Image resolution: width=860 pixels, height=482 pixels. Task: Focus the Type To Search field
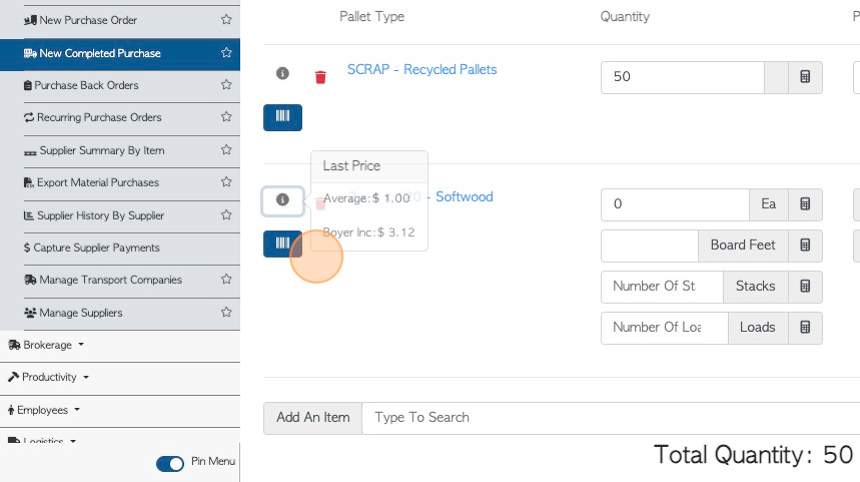(611, 418)
